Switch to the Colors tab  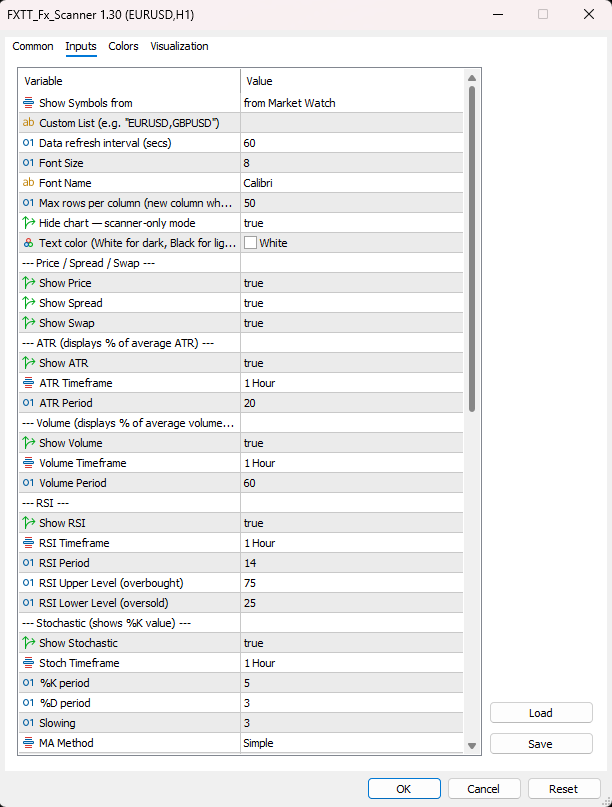(x=123, y=46)
